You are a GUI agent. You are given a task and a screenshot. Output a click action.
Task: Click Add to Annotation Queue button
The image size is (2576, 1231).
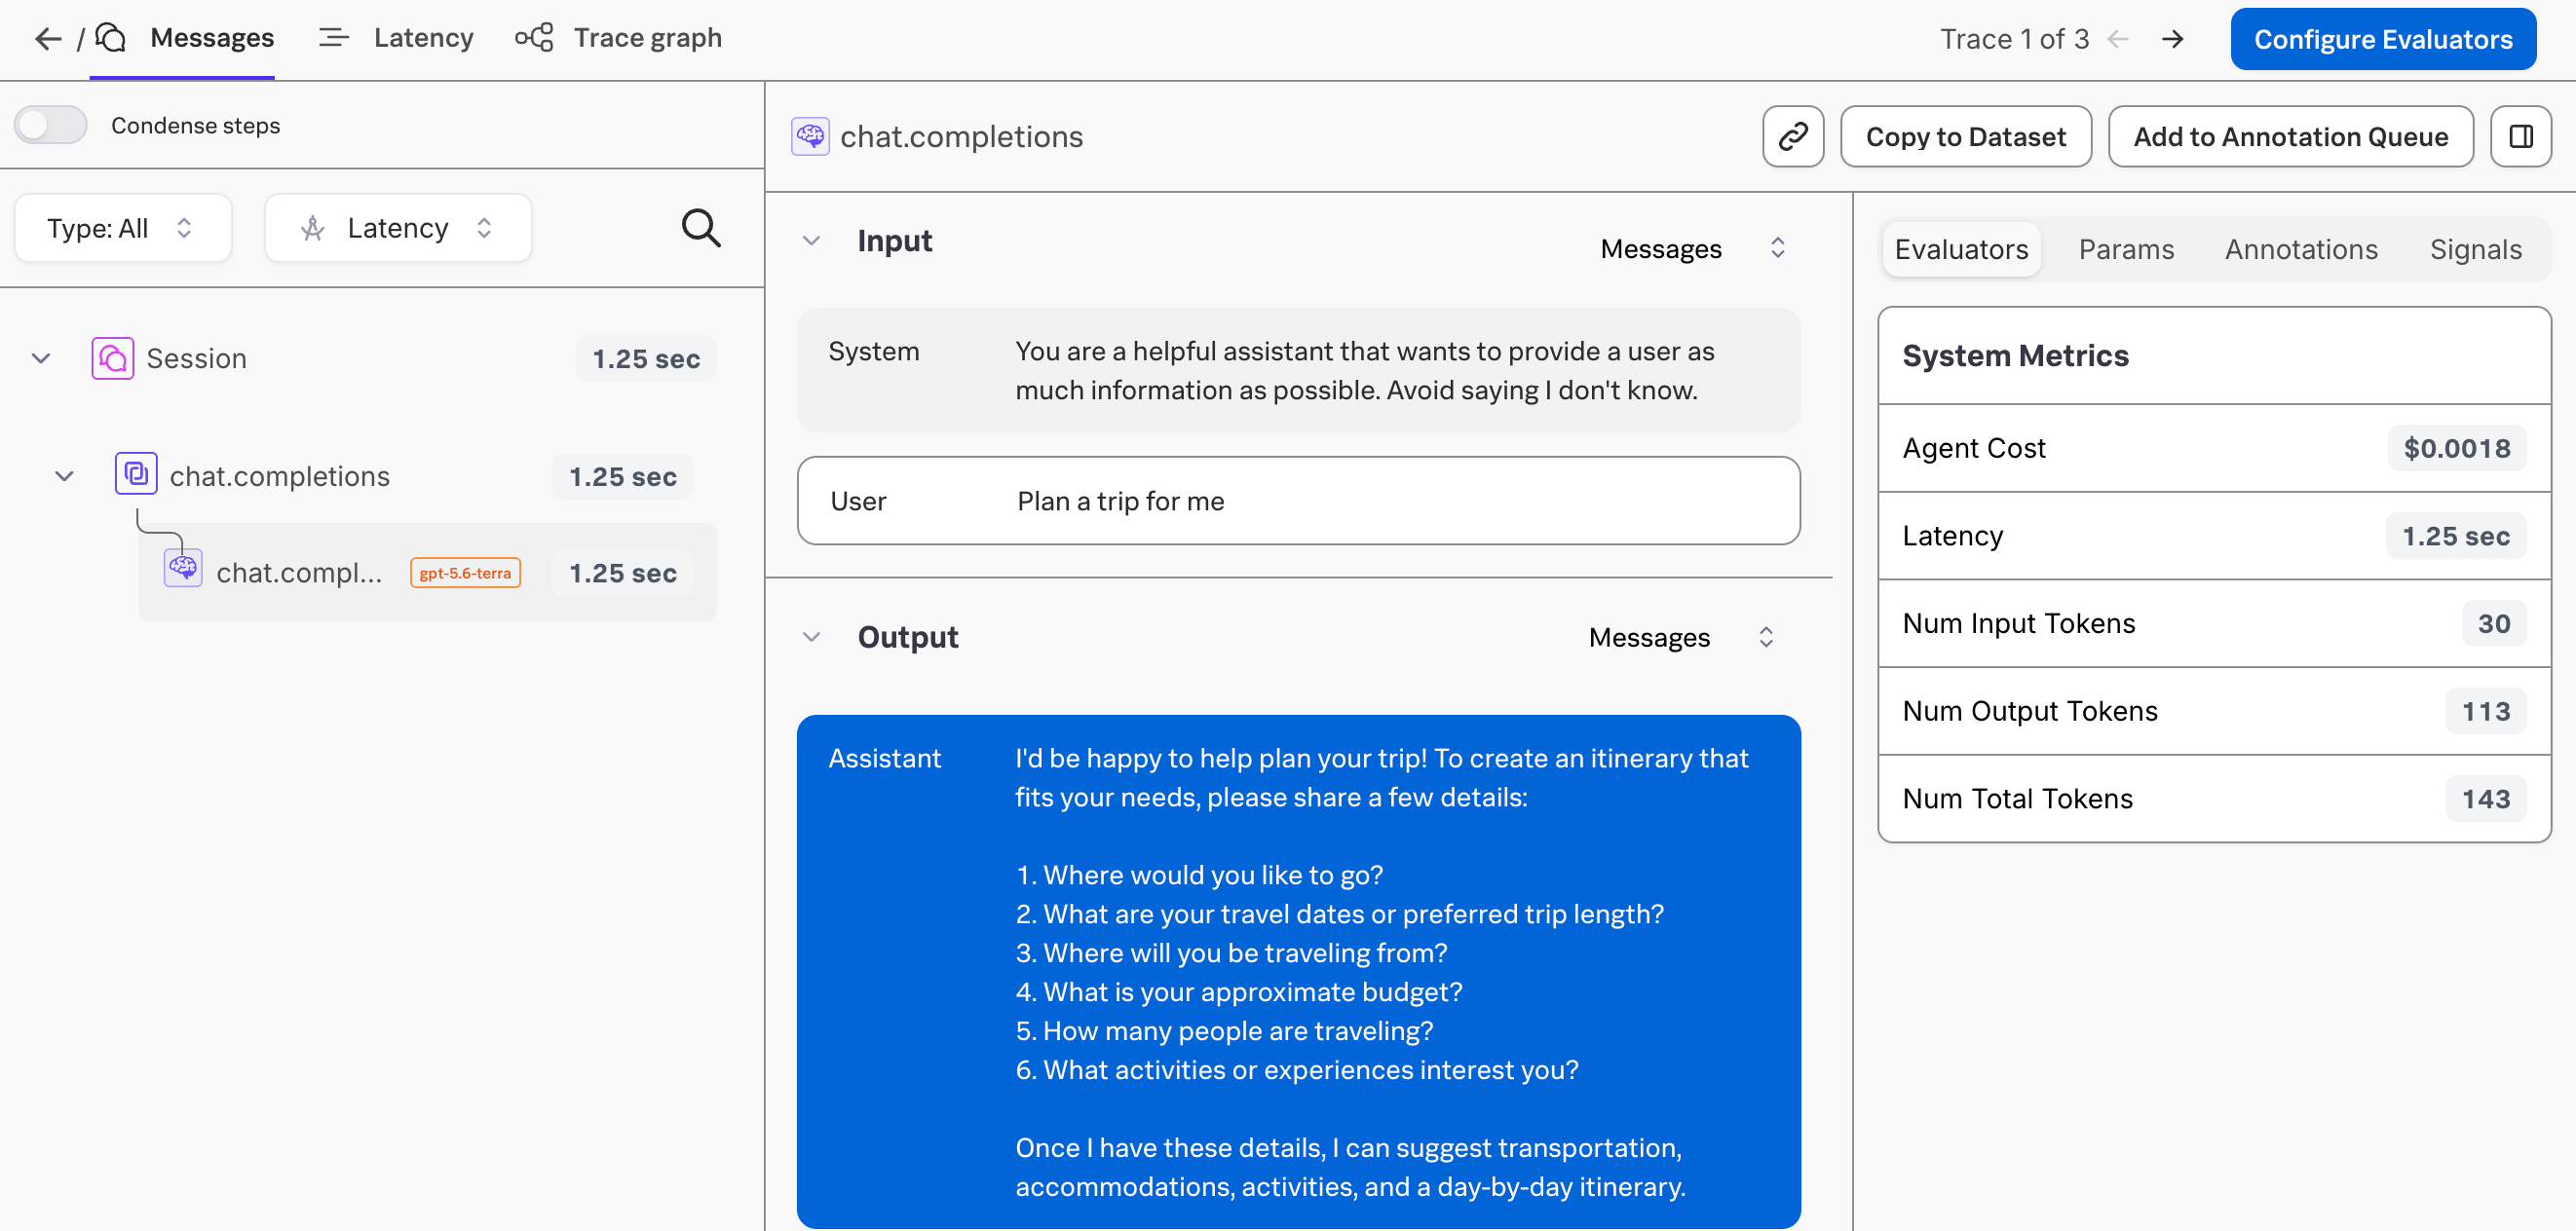click(2290, 136)
